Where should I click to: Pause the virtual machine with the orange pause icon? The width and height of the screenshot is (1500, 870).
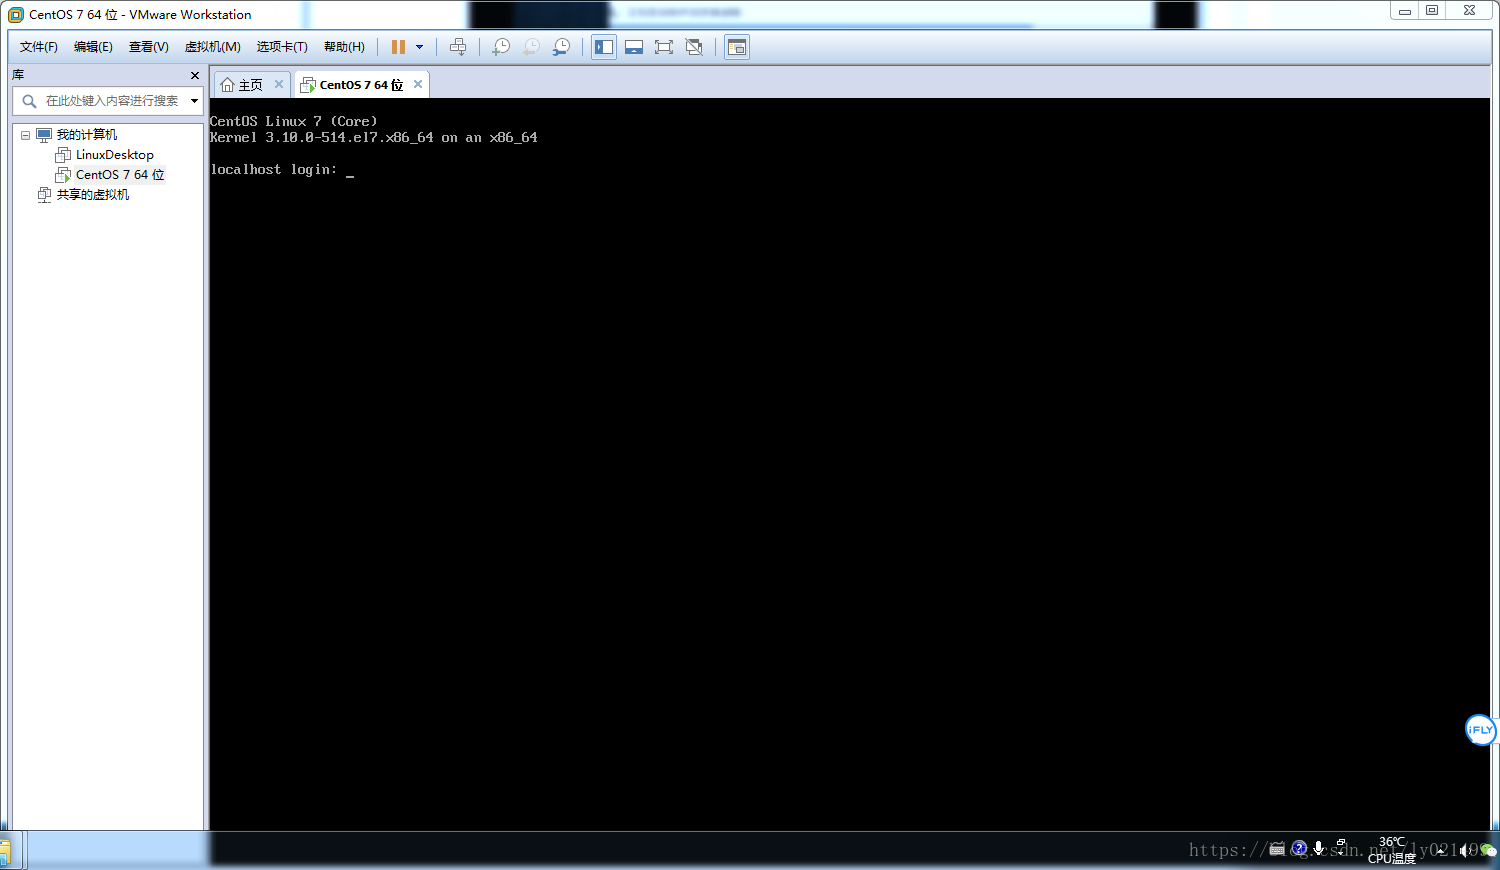click(x=398, y=47)
